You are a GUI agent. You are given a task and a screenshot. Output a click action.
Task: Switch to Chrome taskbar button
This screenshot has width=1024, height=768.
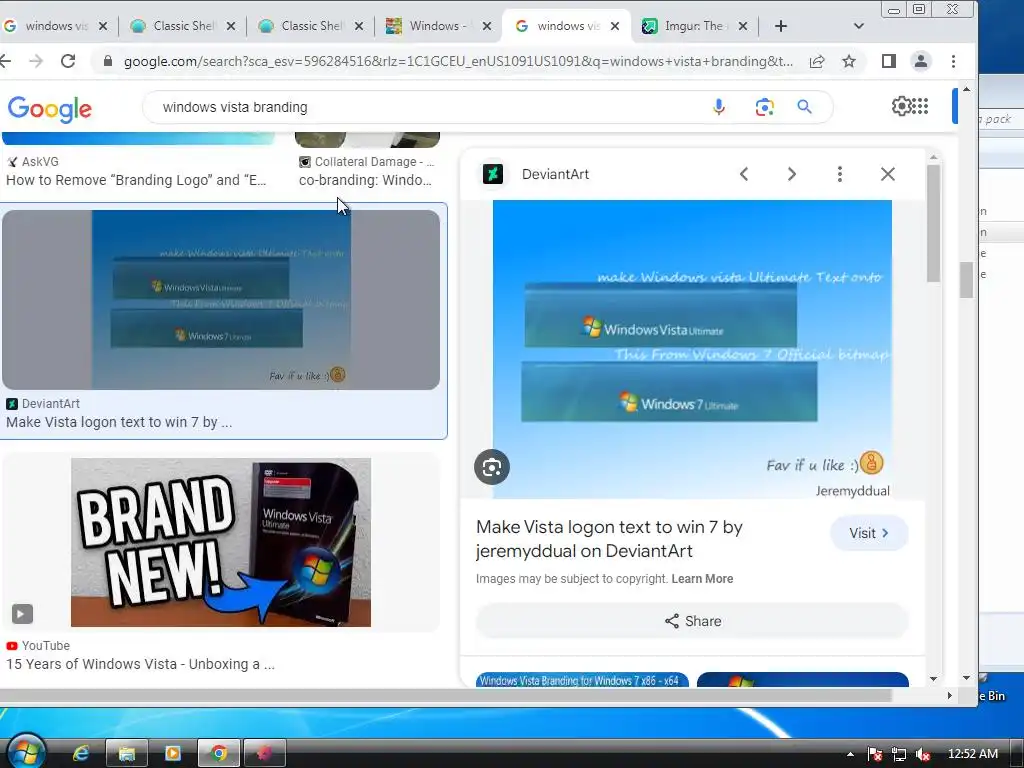(219, 754)
